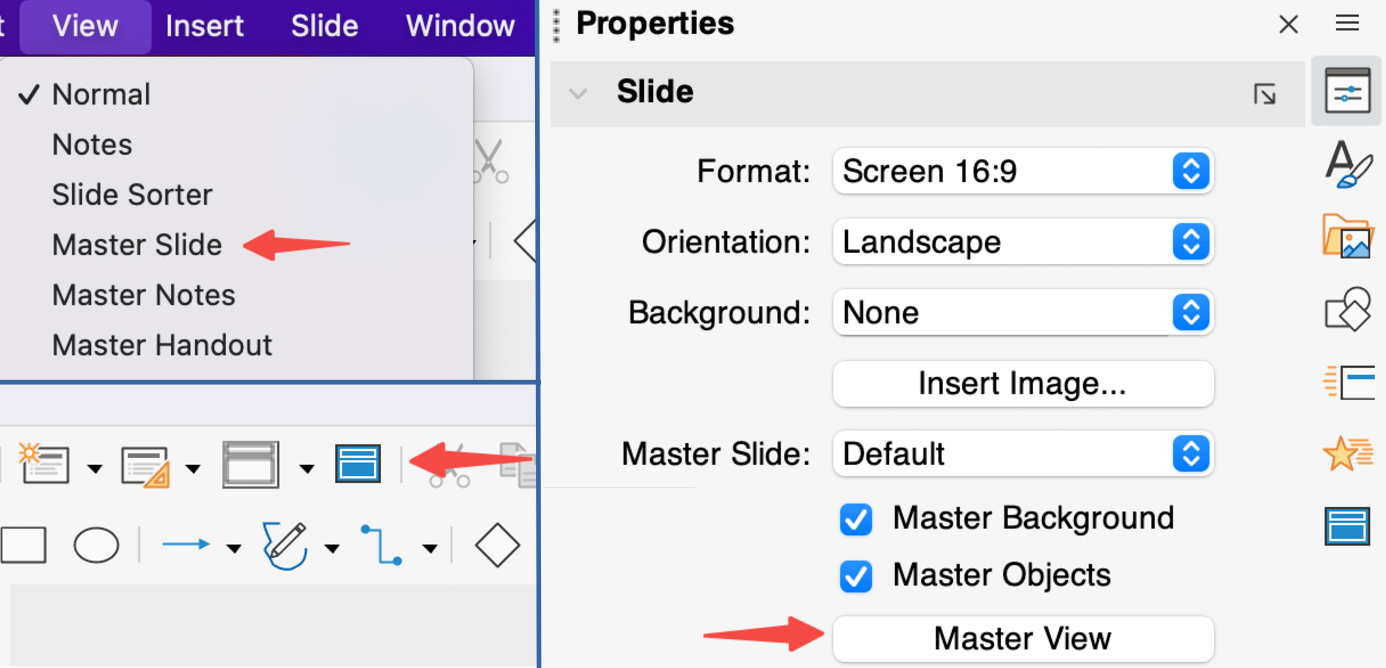This screenshot has width=1386, height=668.
Task: Open the Format dropdown showing Screen 16:9
Action: (x=1022, y=172)
